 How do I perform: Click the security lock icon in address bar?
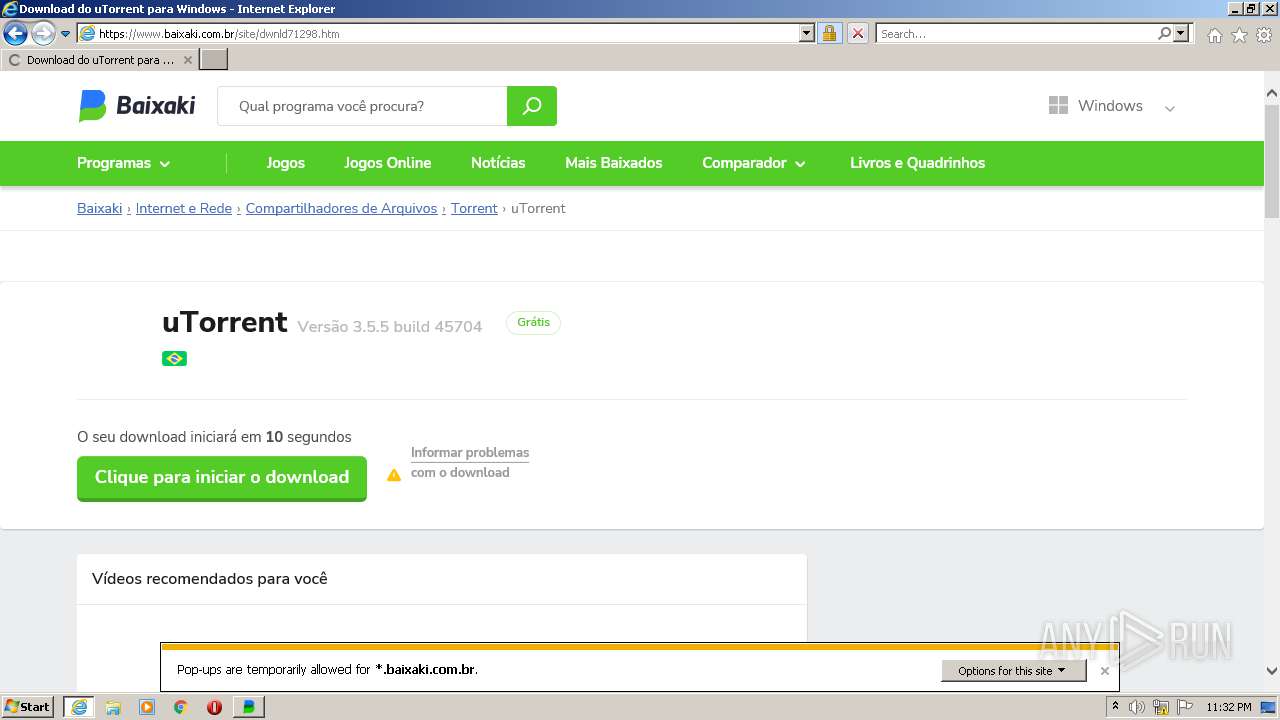coord(829,33)
